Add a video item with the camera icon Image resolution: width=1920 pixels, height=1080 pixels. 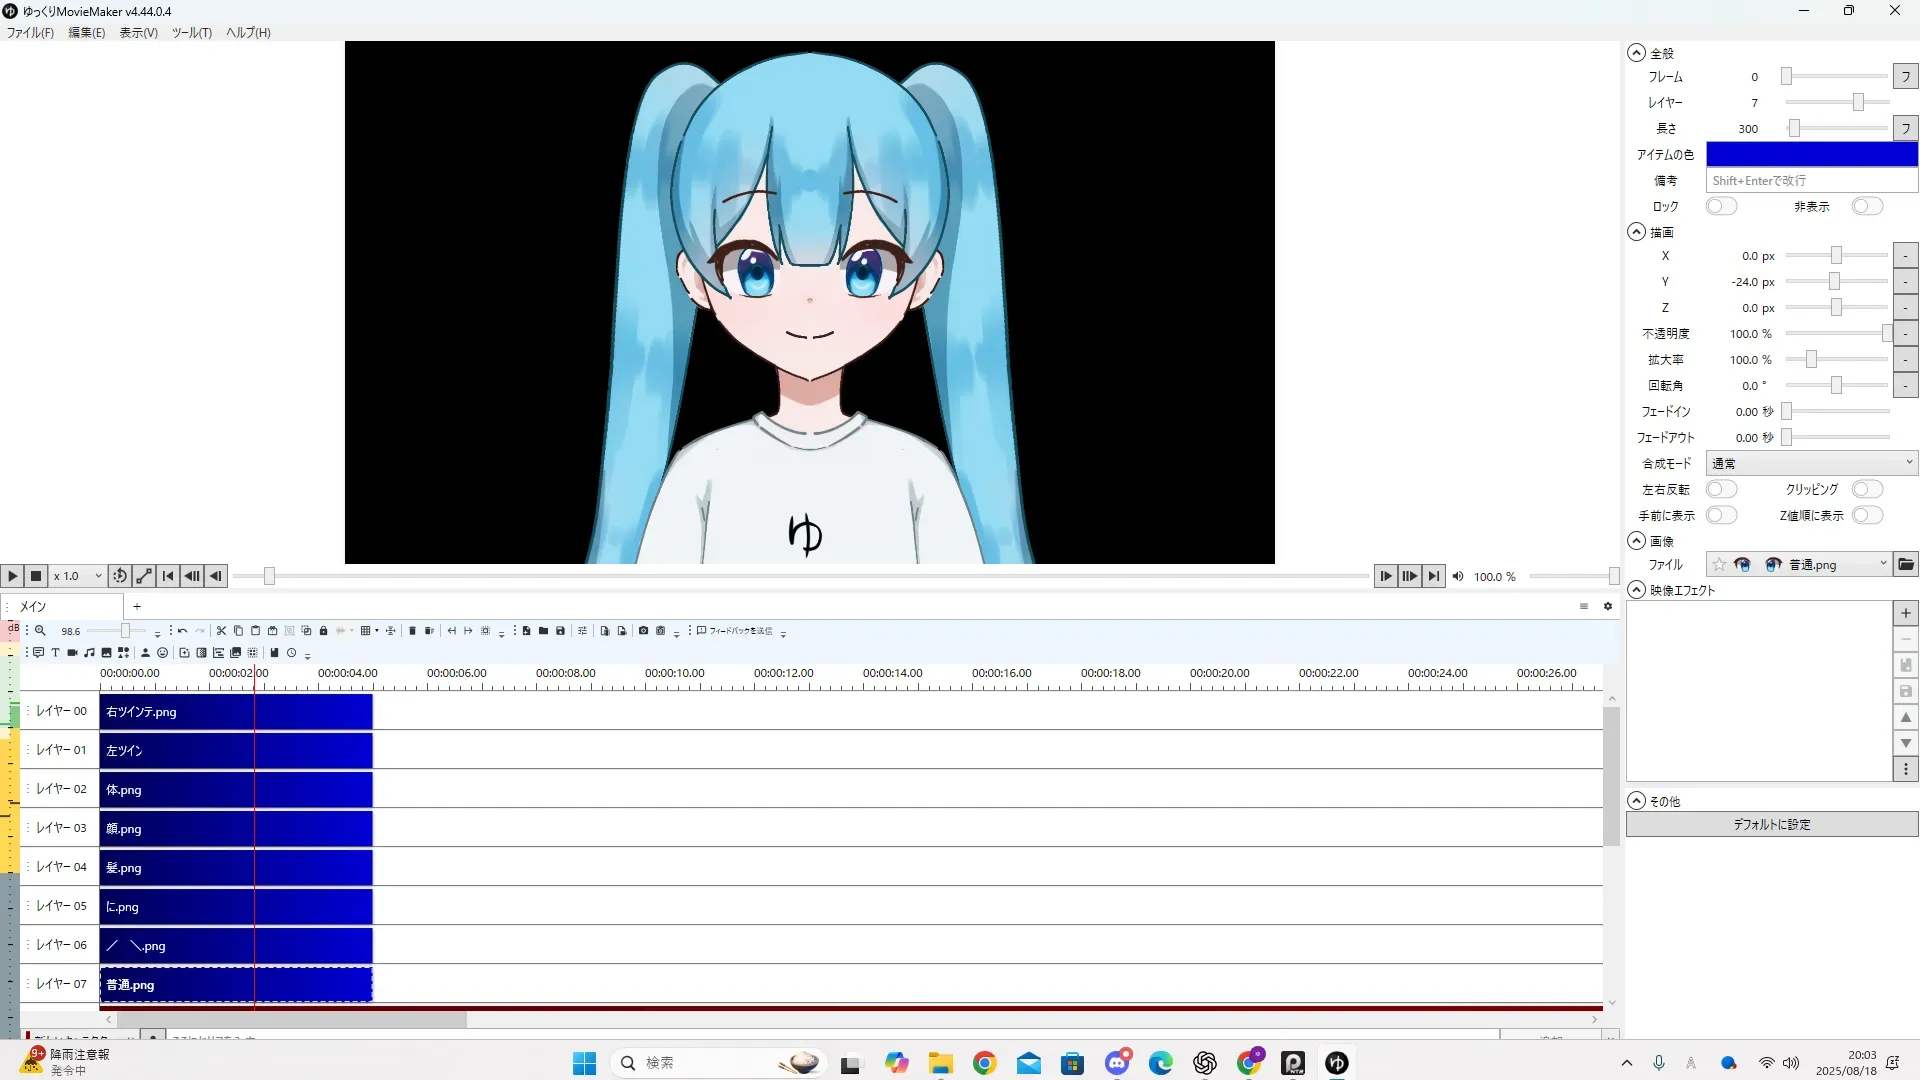coord(72,653)
